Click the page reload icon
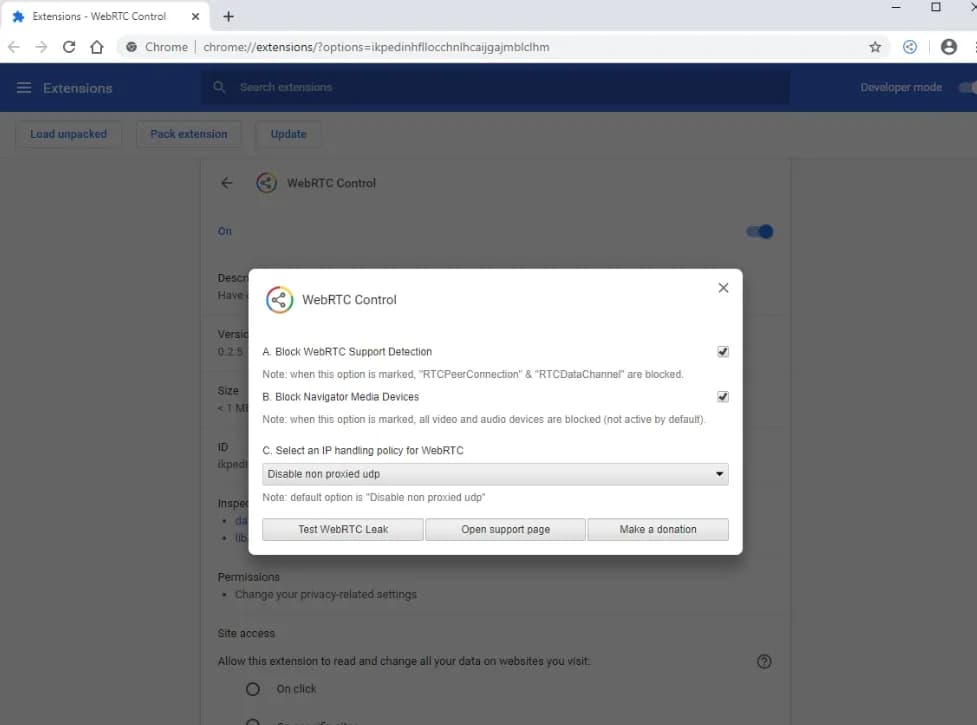The width and height of the screenshot is (977, 725). (x=68, y=46)
